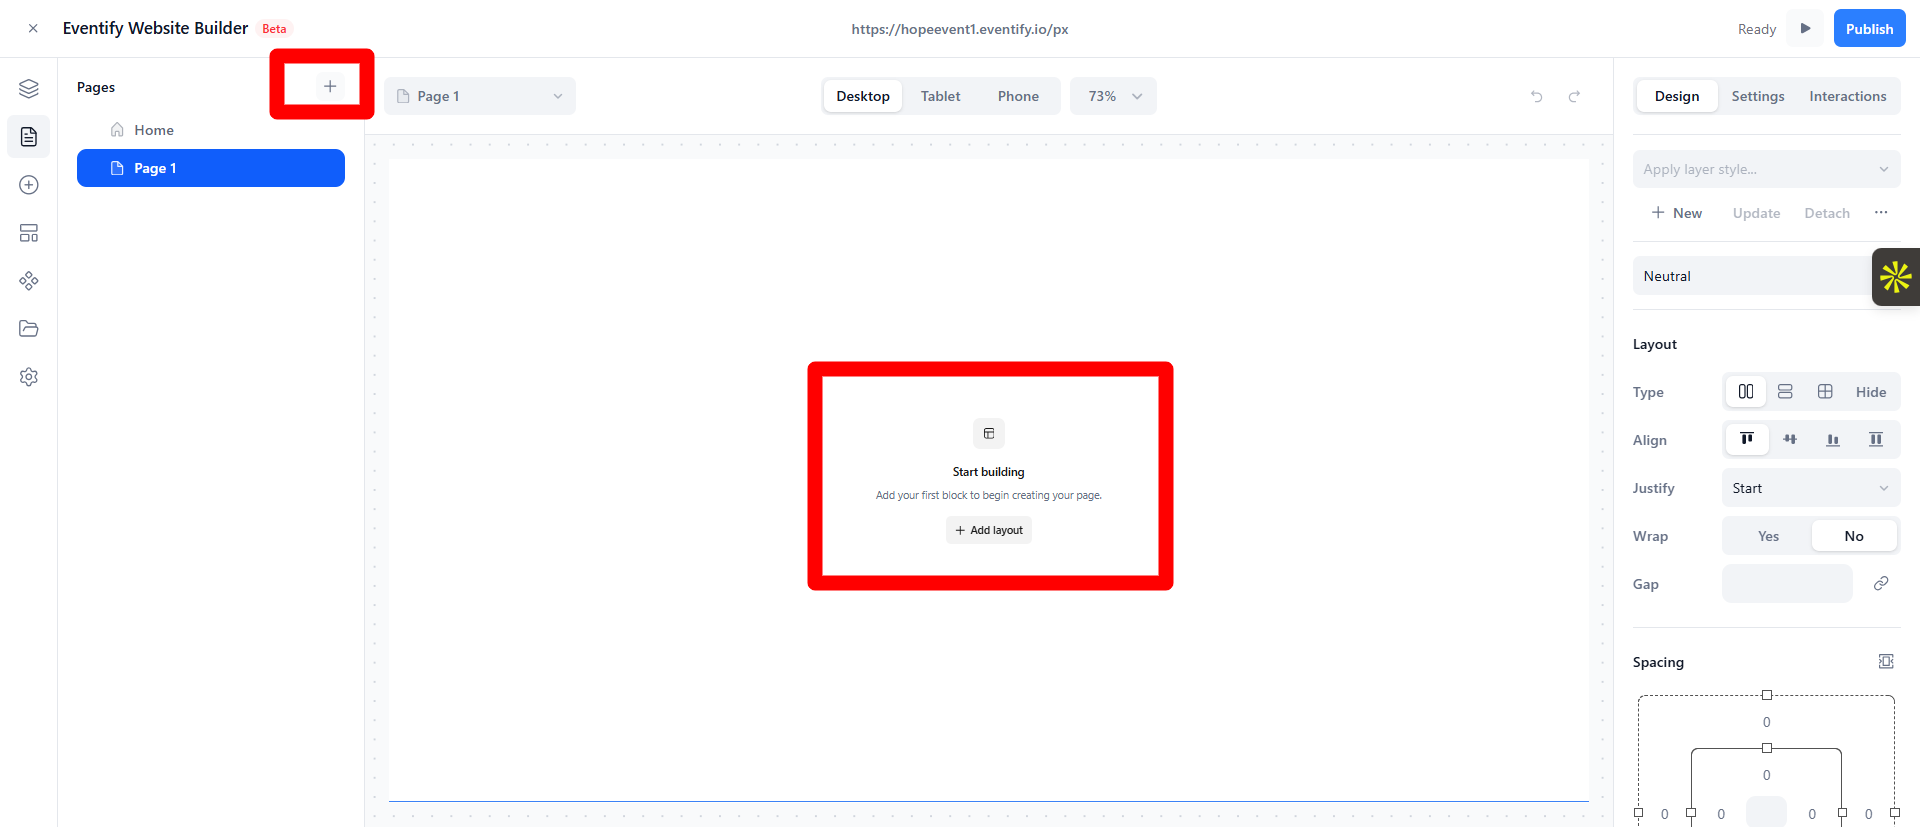
Task: Set Wrap to No
Action: coord(1854,536)
